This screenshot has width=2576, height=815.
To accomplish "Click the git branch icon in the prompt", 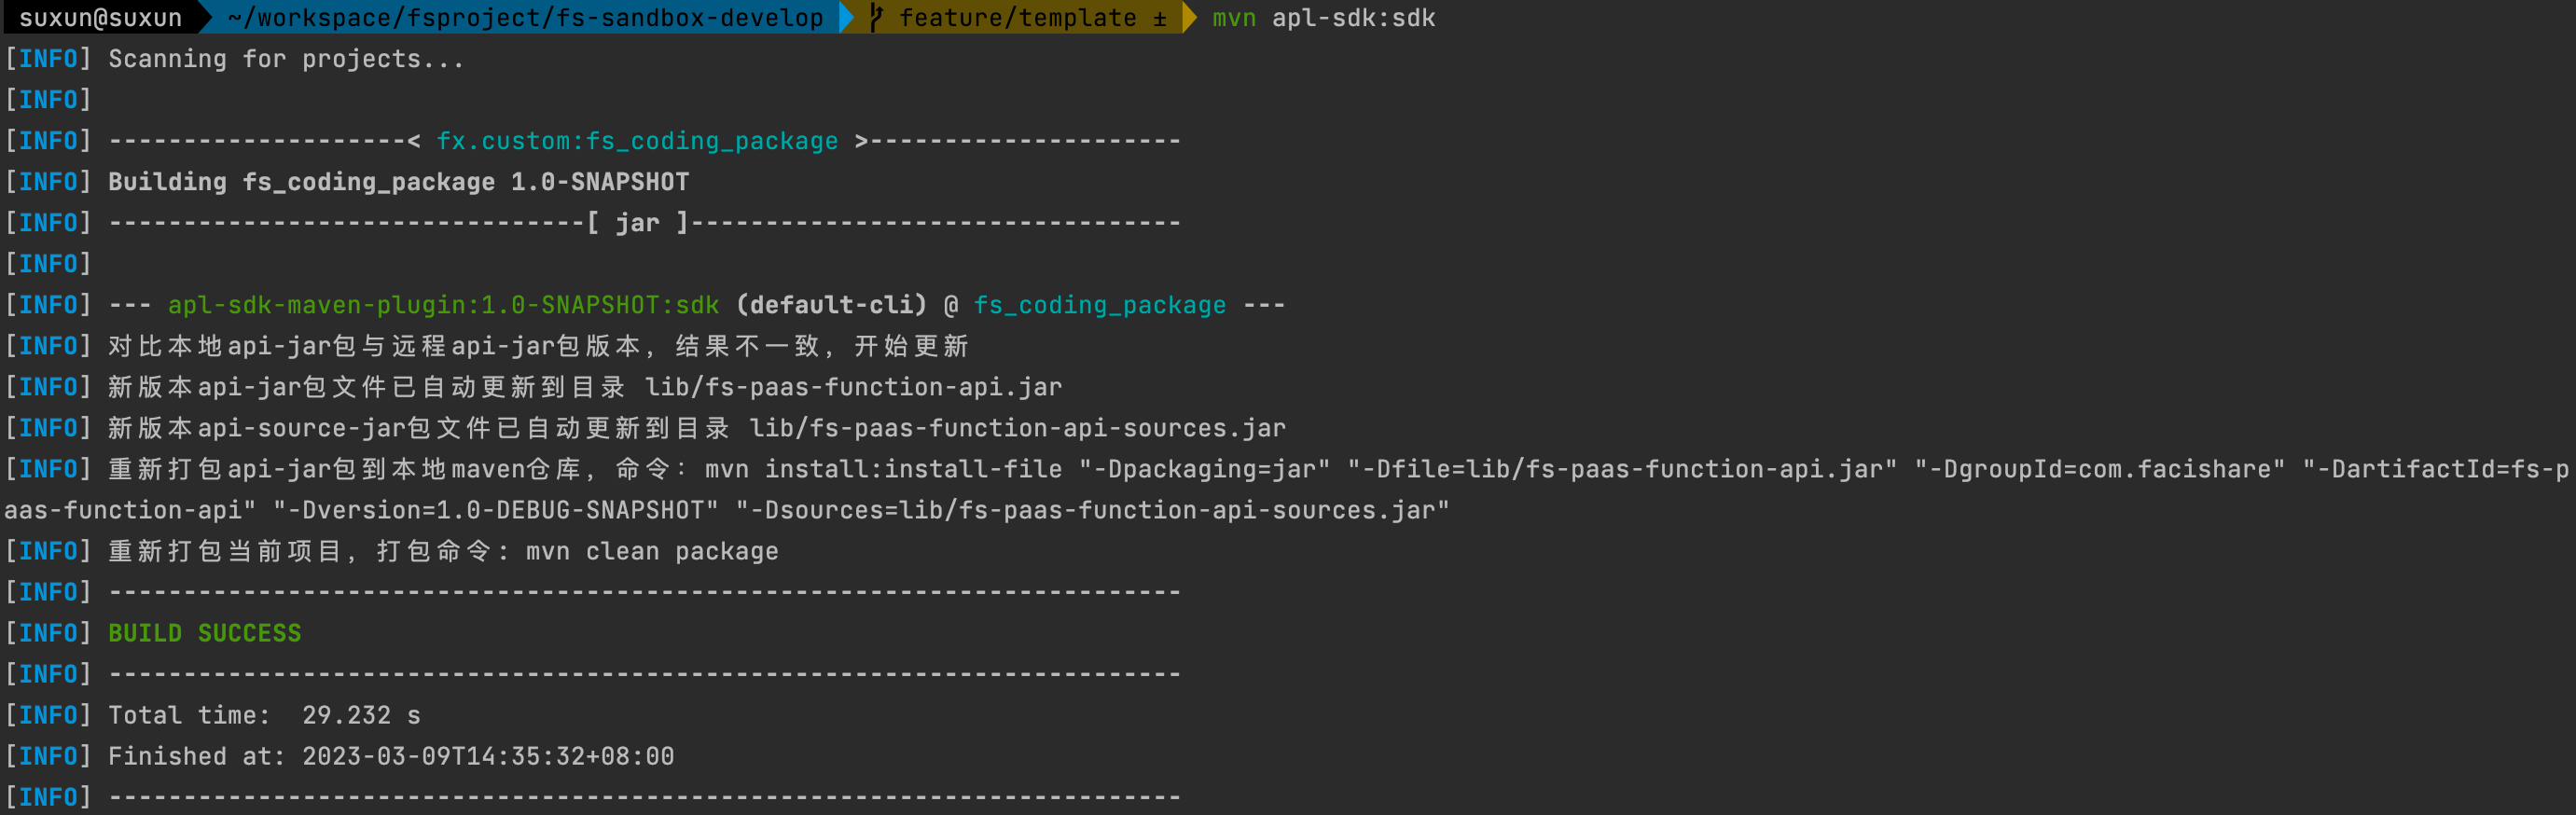I will 877,18.
